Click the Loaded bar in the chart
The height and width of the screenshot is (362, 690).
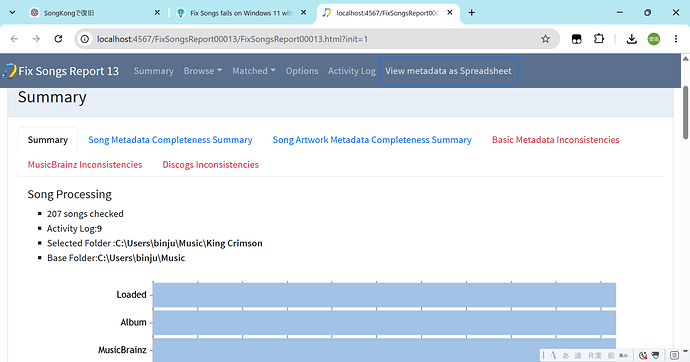tap(384, 295)
